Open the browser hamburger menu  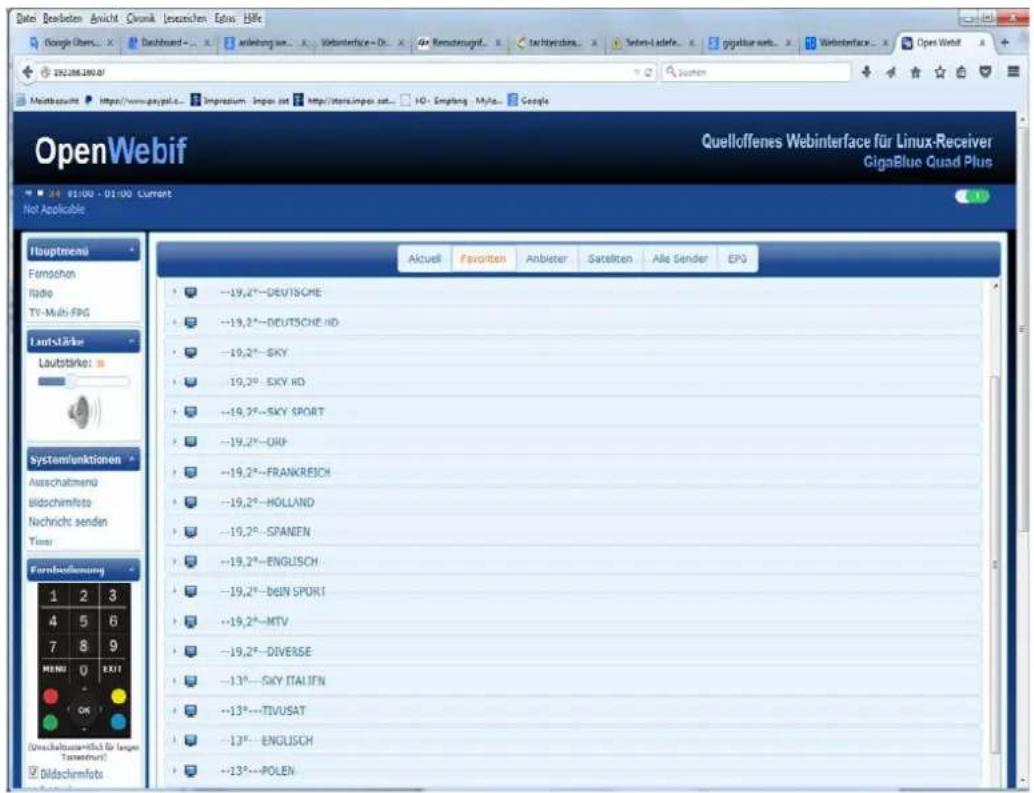[1014, 72]
